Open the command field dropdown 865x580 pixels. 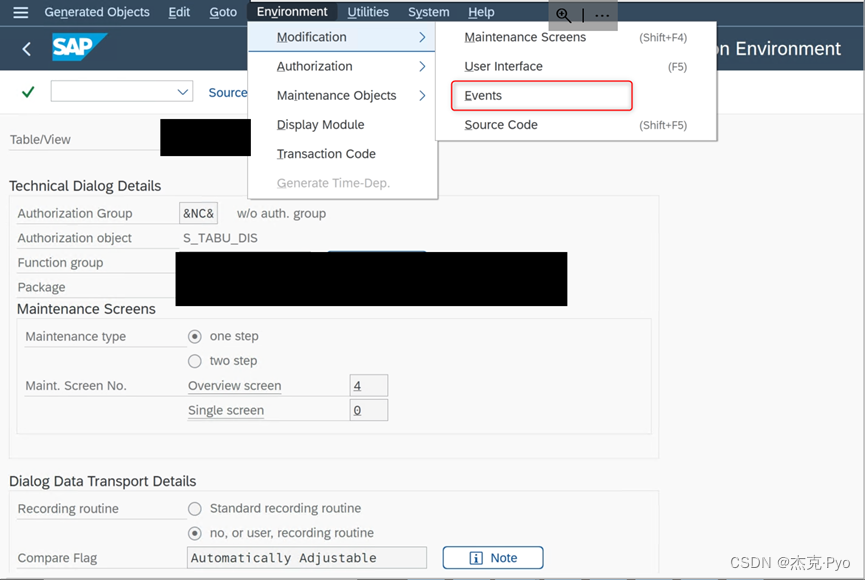pyautogui.click(x=184, y=91)
